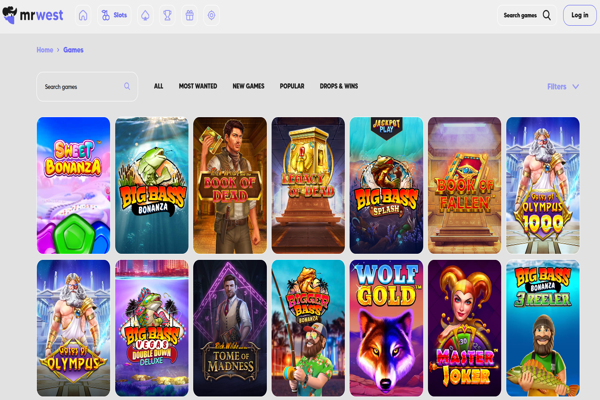Open the Wolf Gold game
600x400 pixels.
(386, 328)
